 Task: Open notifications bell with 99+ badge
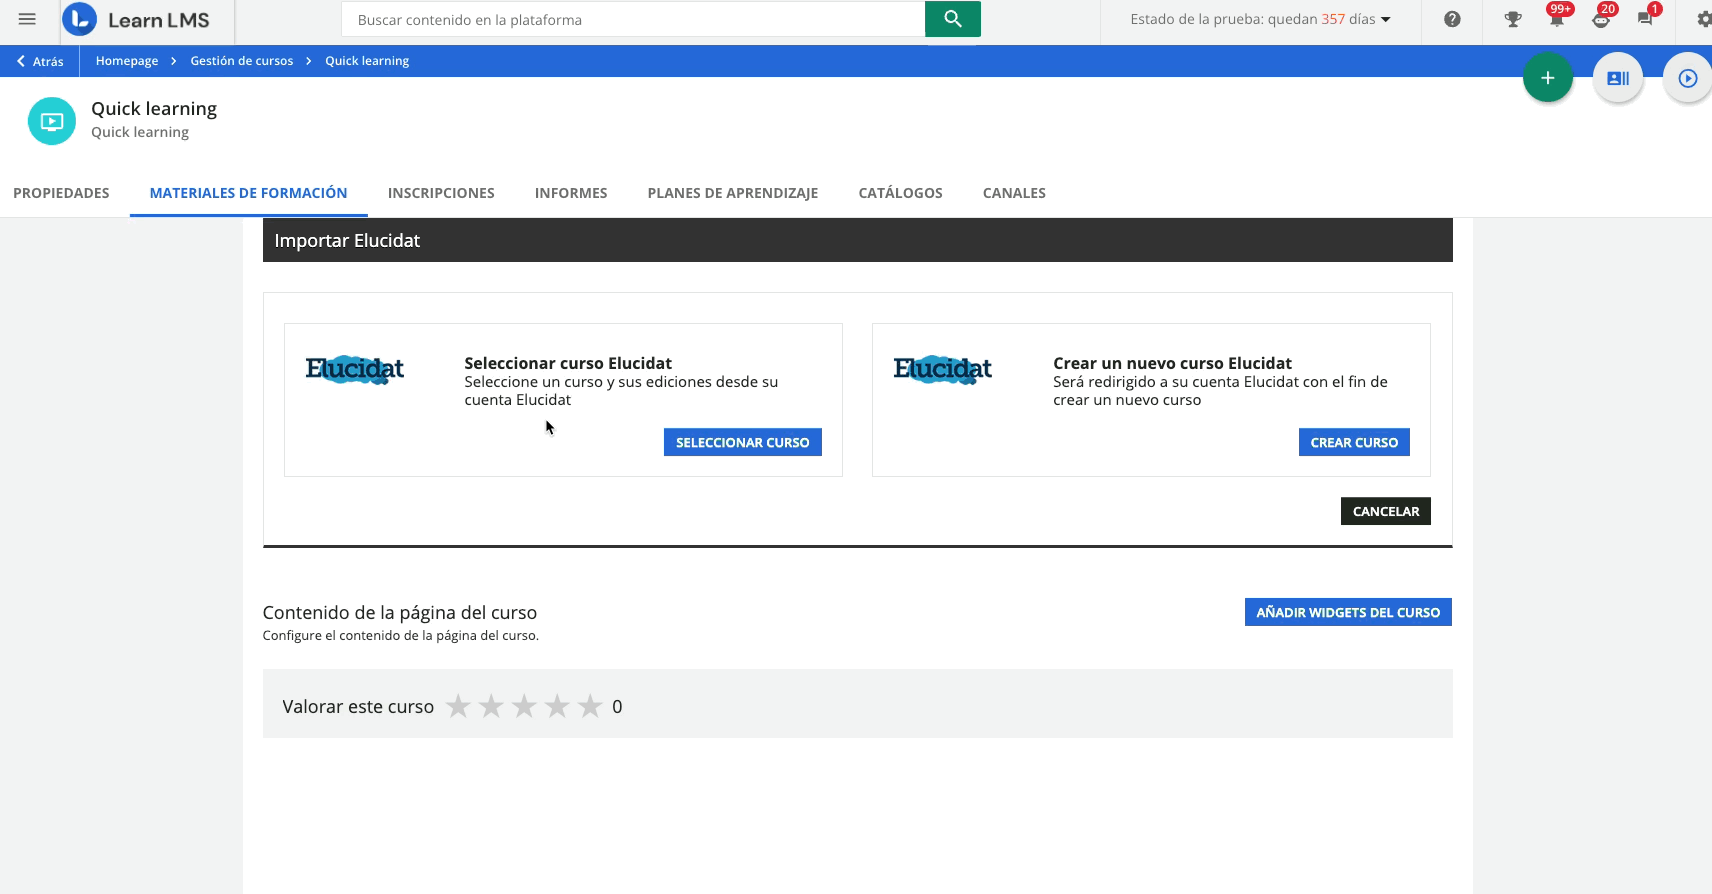[x=1556, y=19]
